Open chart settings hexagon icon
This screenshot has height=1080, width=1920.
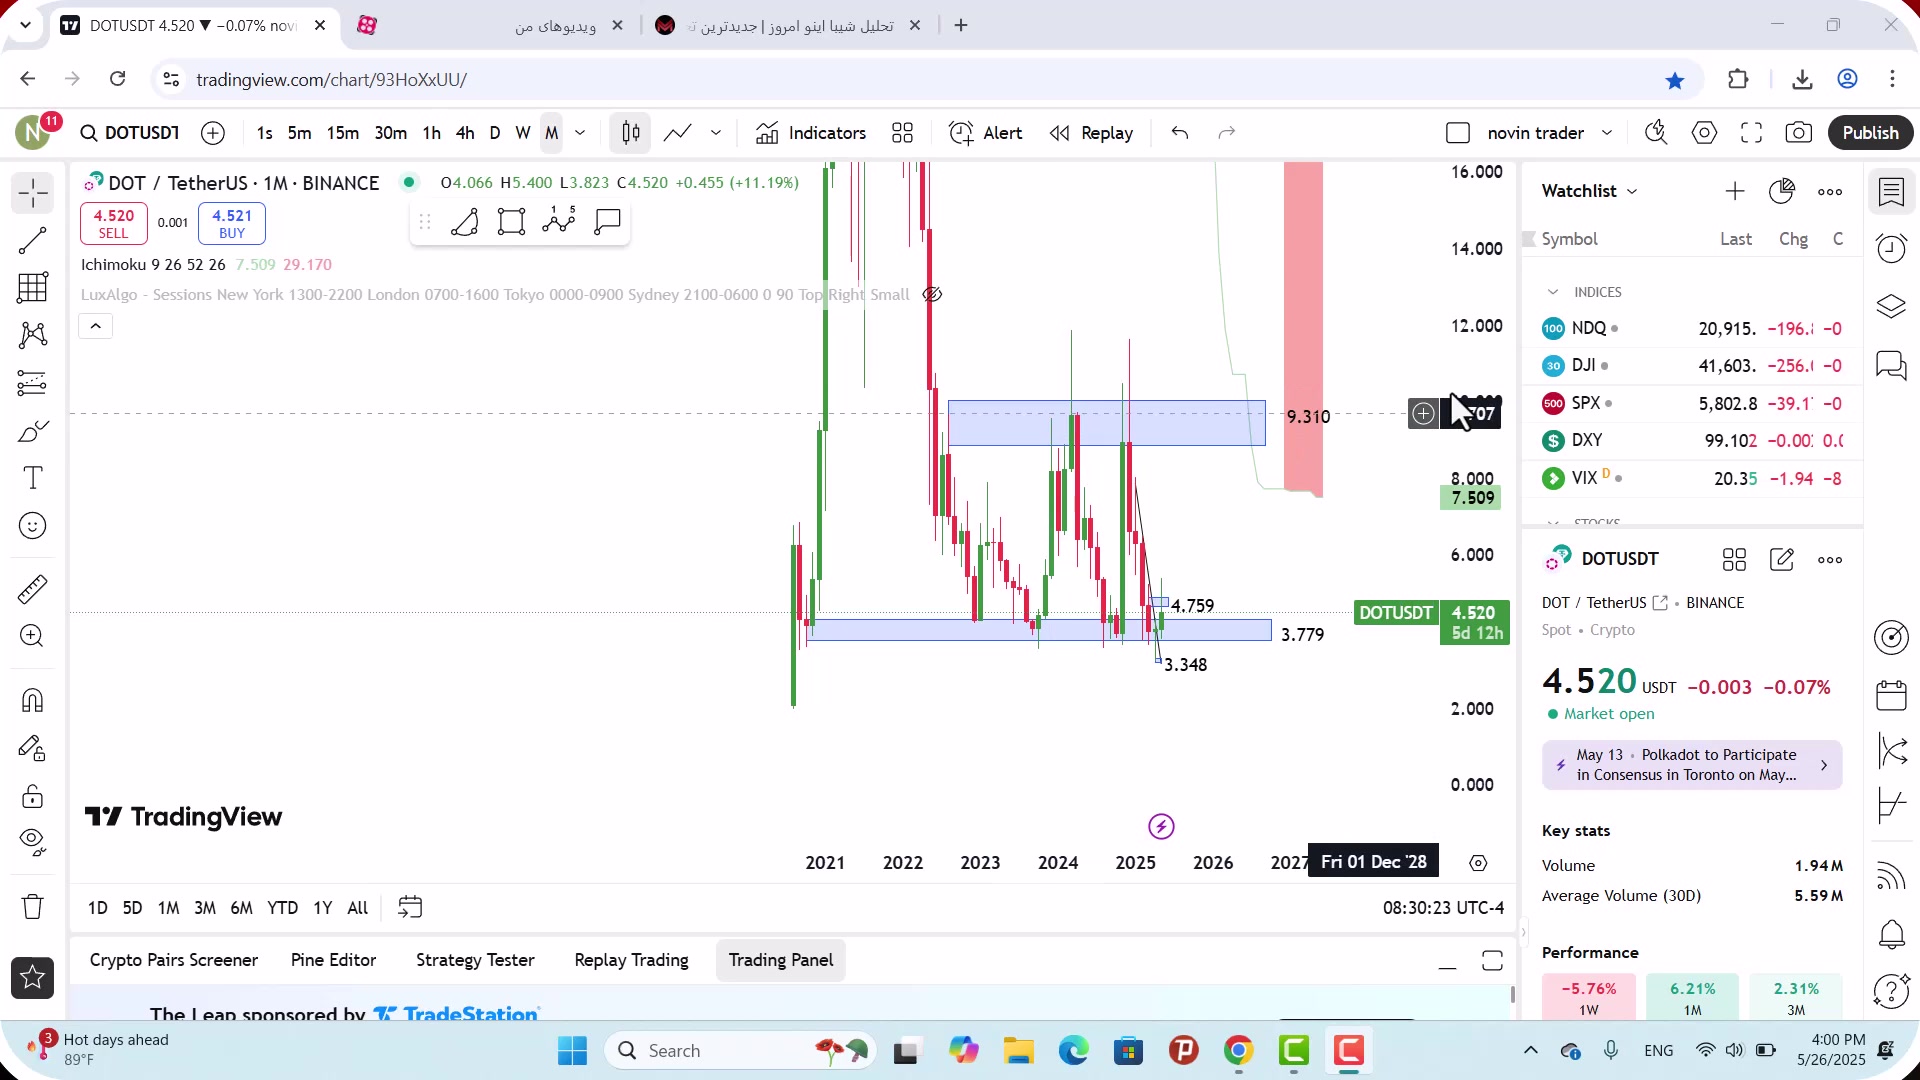pyautogui.click(x=1704, y=133)
